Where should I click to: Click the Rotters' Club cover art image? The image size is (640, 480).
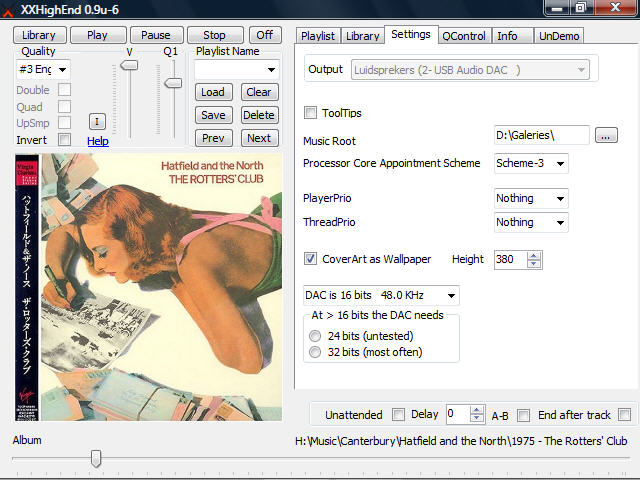click(149, 287)
